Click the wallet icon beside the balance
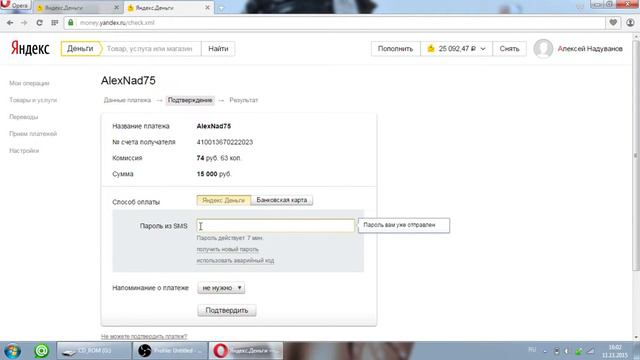 (431, 49)
